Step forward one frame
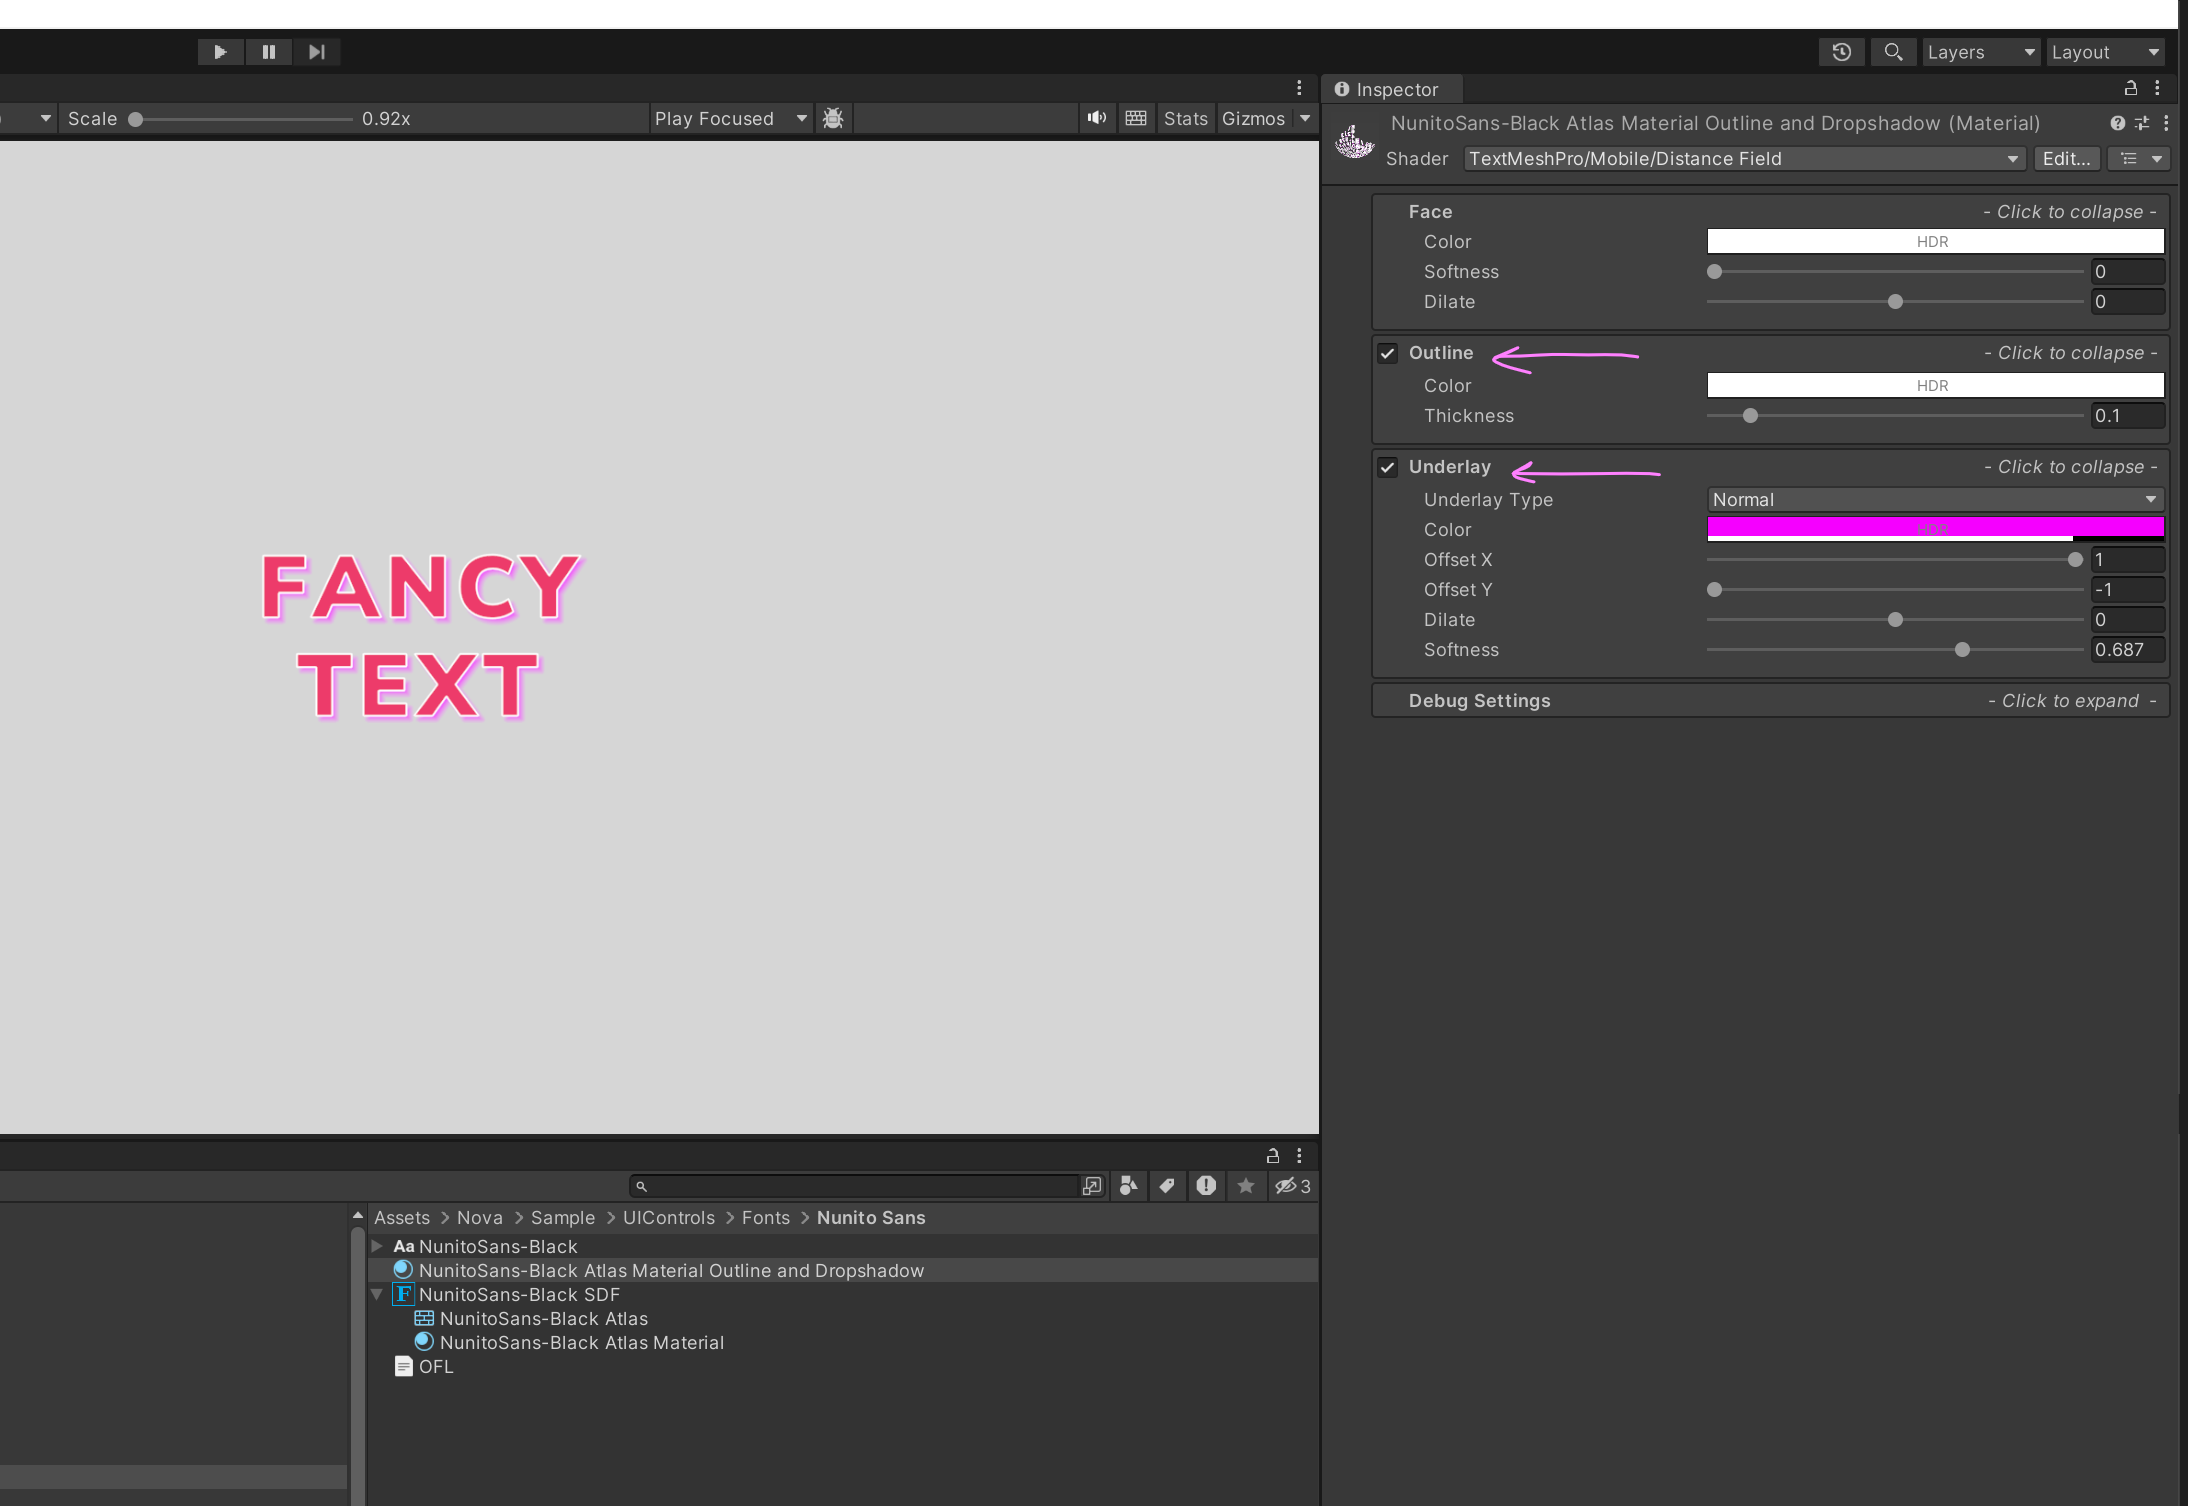The width and height of the screenshot is (2188, 1506). coord(316,51)
